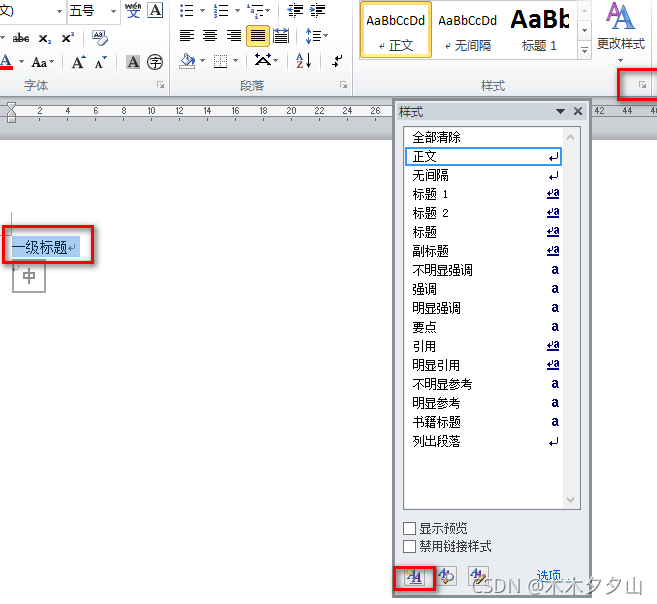Toggle Show/Hide paragraph marks

tap(337, 61)
